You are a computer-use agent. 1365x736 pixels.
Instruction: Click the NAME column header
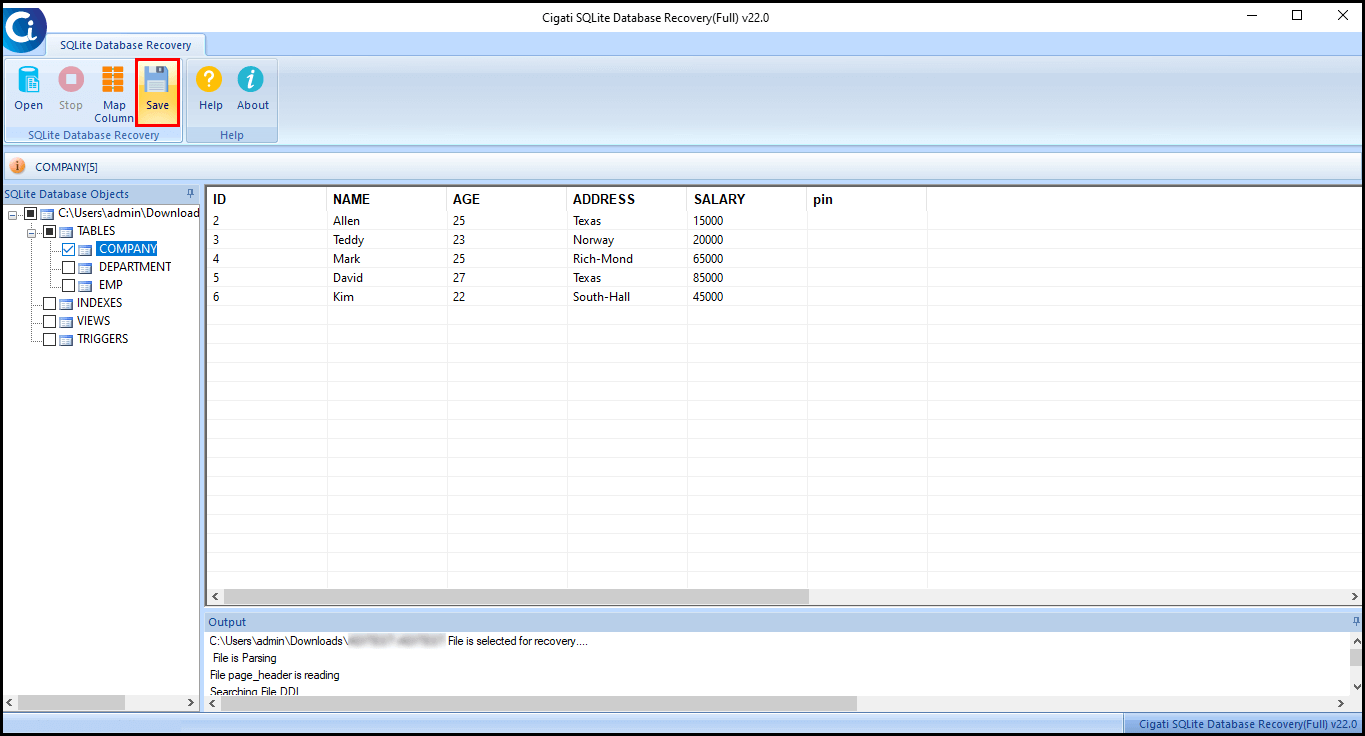(x=387, y=199)
